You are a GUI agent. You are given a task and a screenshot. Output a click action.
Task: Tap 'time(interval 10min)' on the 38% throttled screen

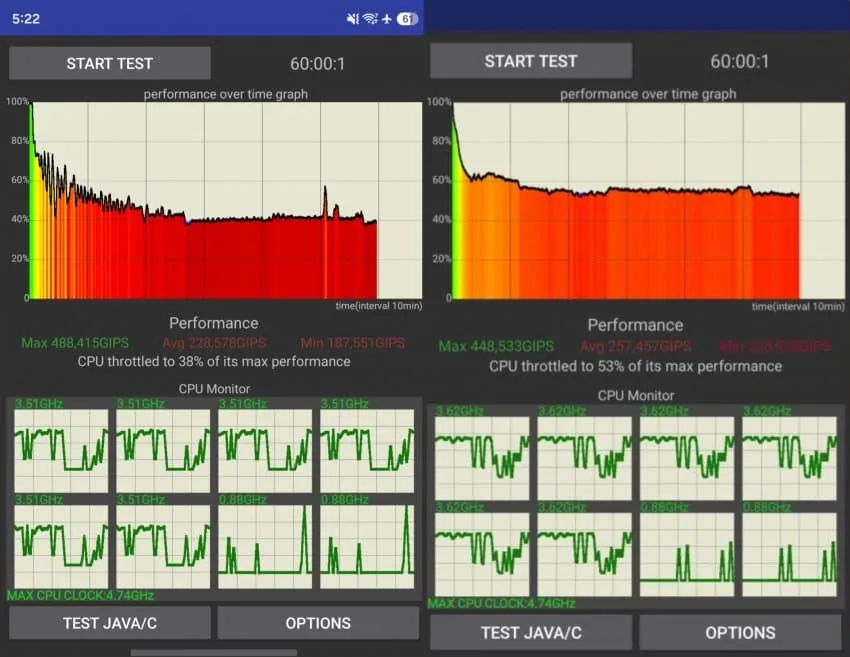378,306
